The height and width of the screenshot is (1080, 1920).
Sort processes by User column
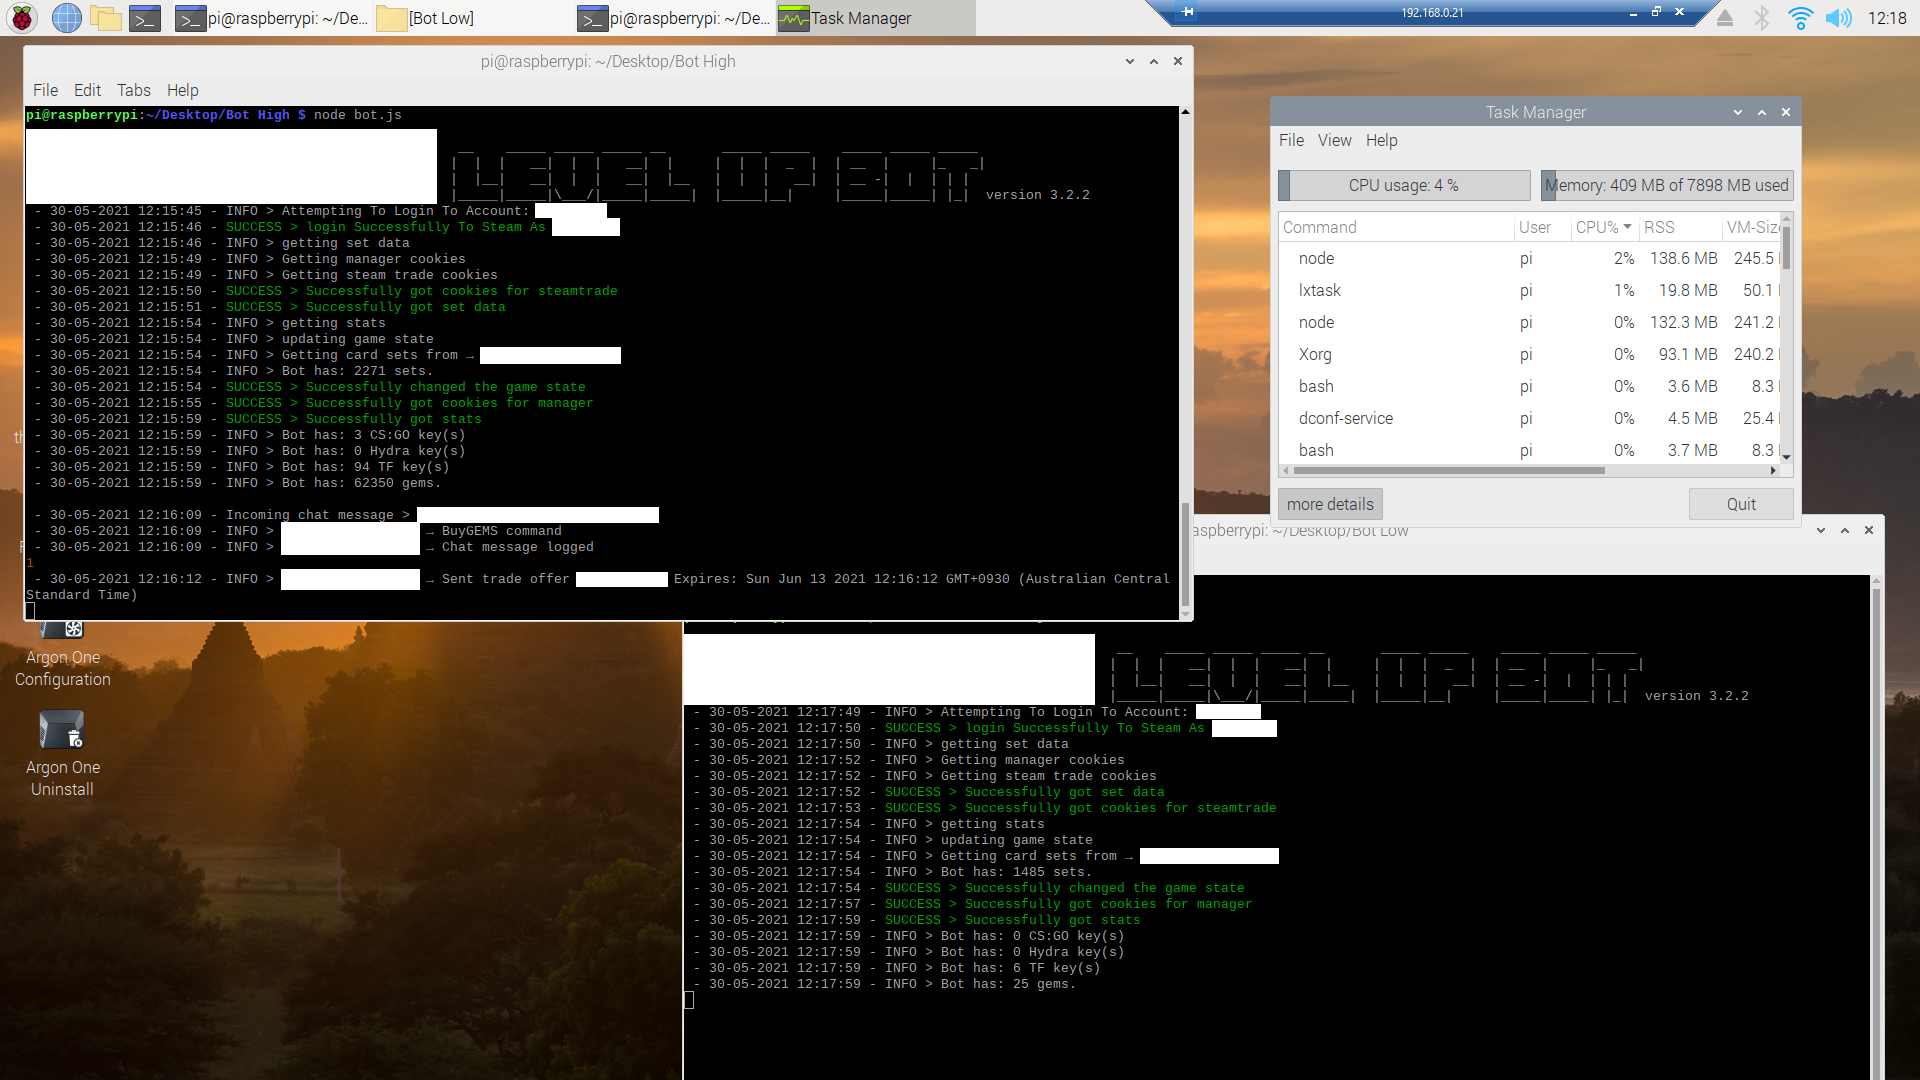(1542, 227)
